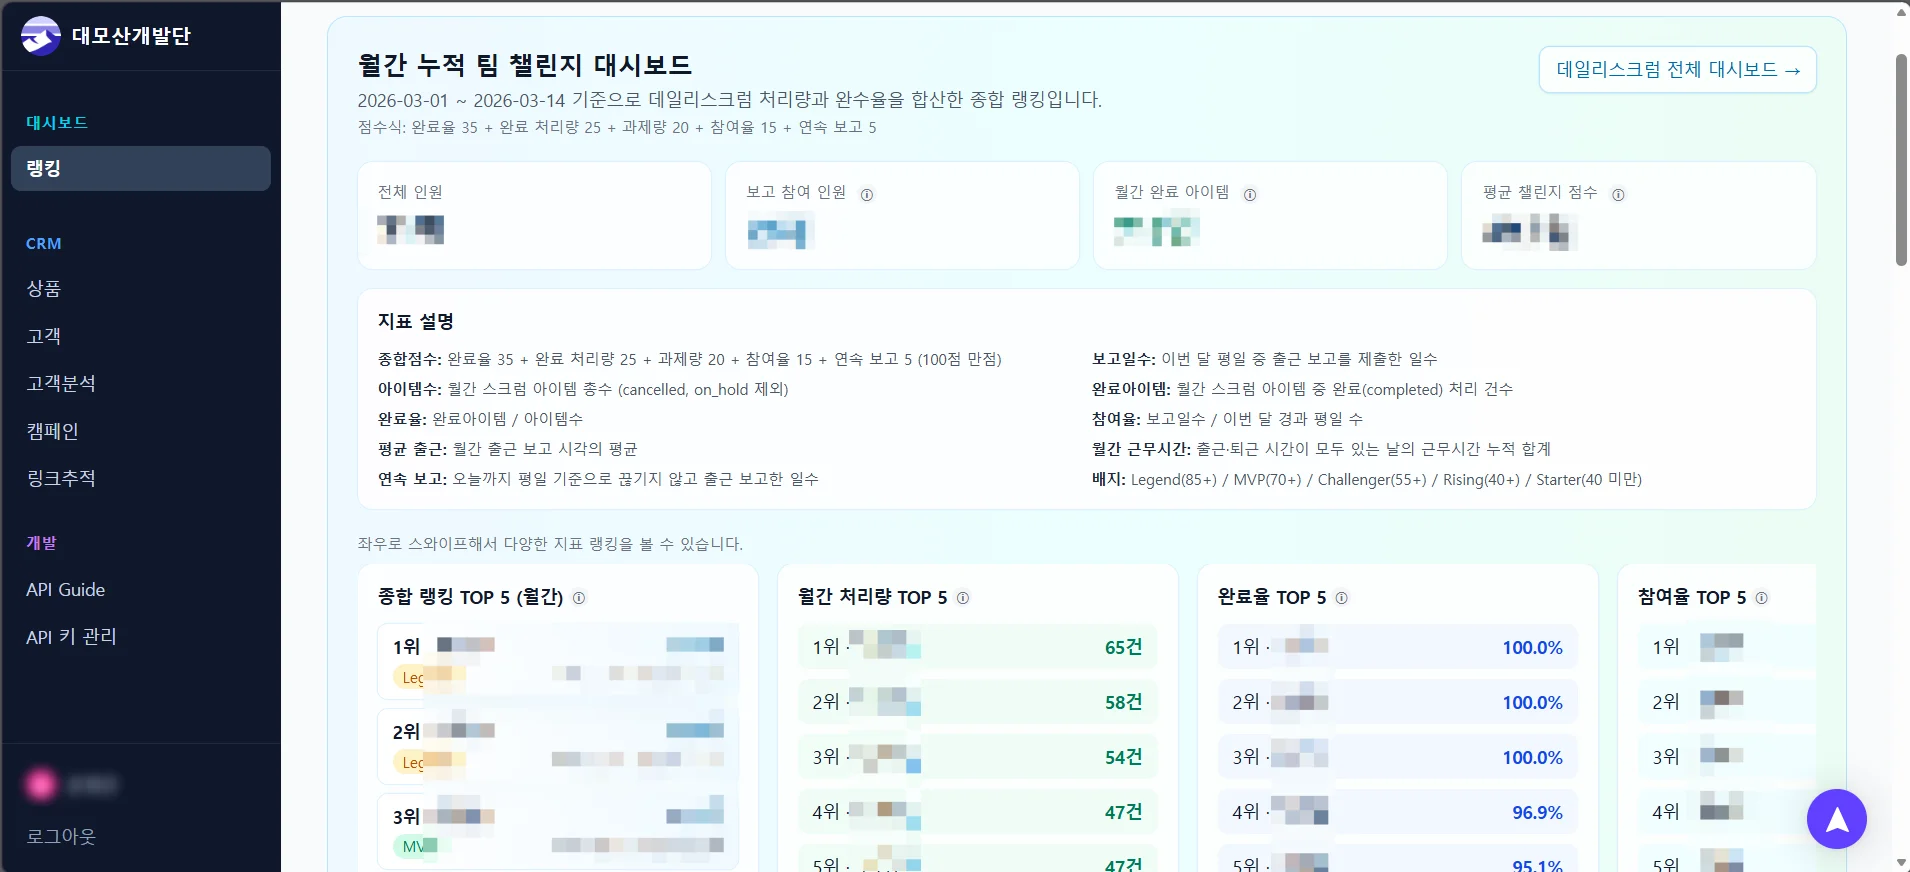The image size is (1910, 872).
Task: Go to 고객분석 page
Action: [x=61, y=383]
